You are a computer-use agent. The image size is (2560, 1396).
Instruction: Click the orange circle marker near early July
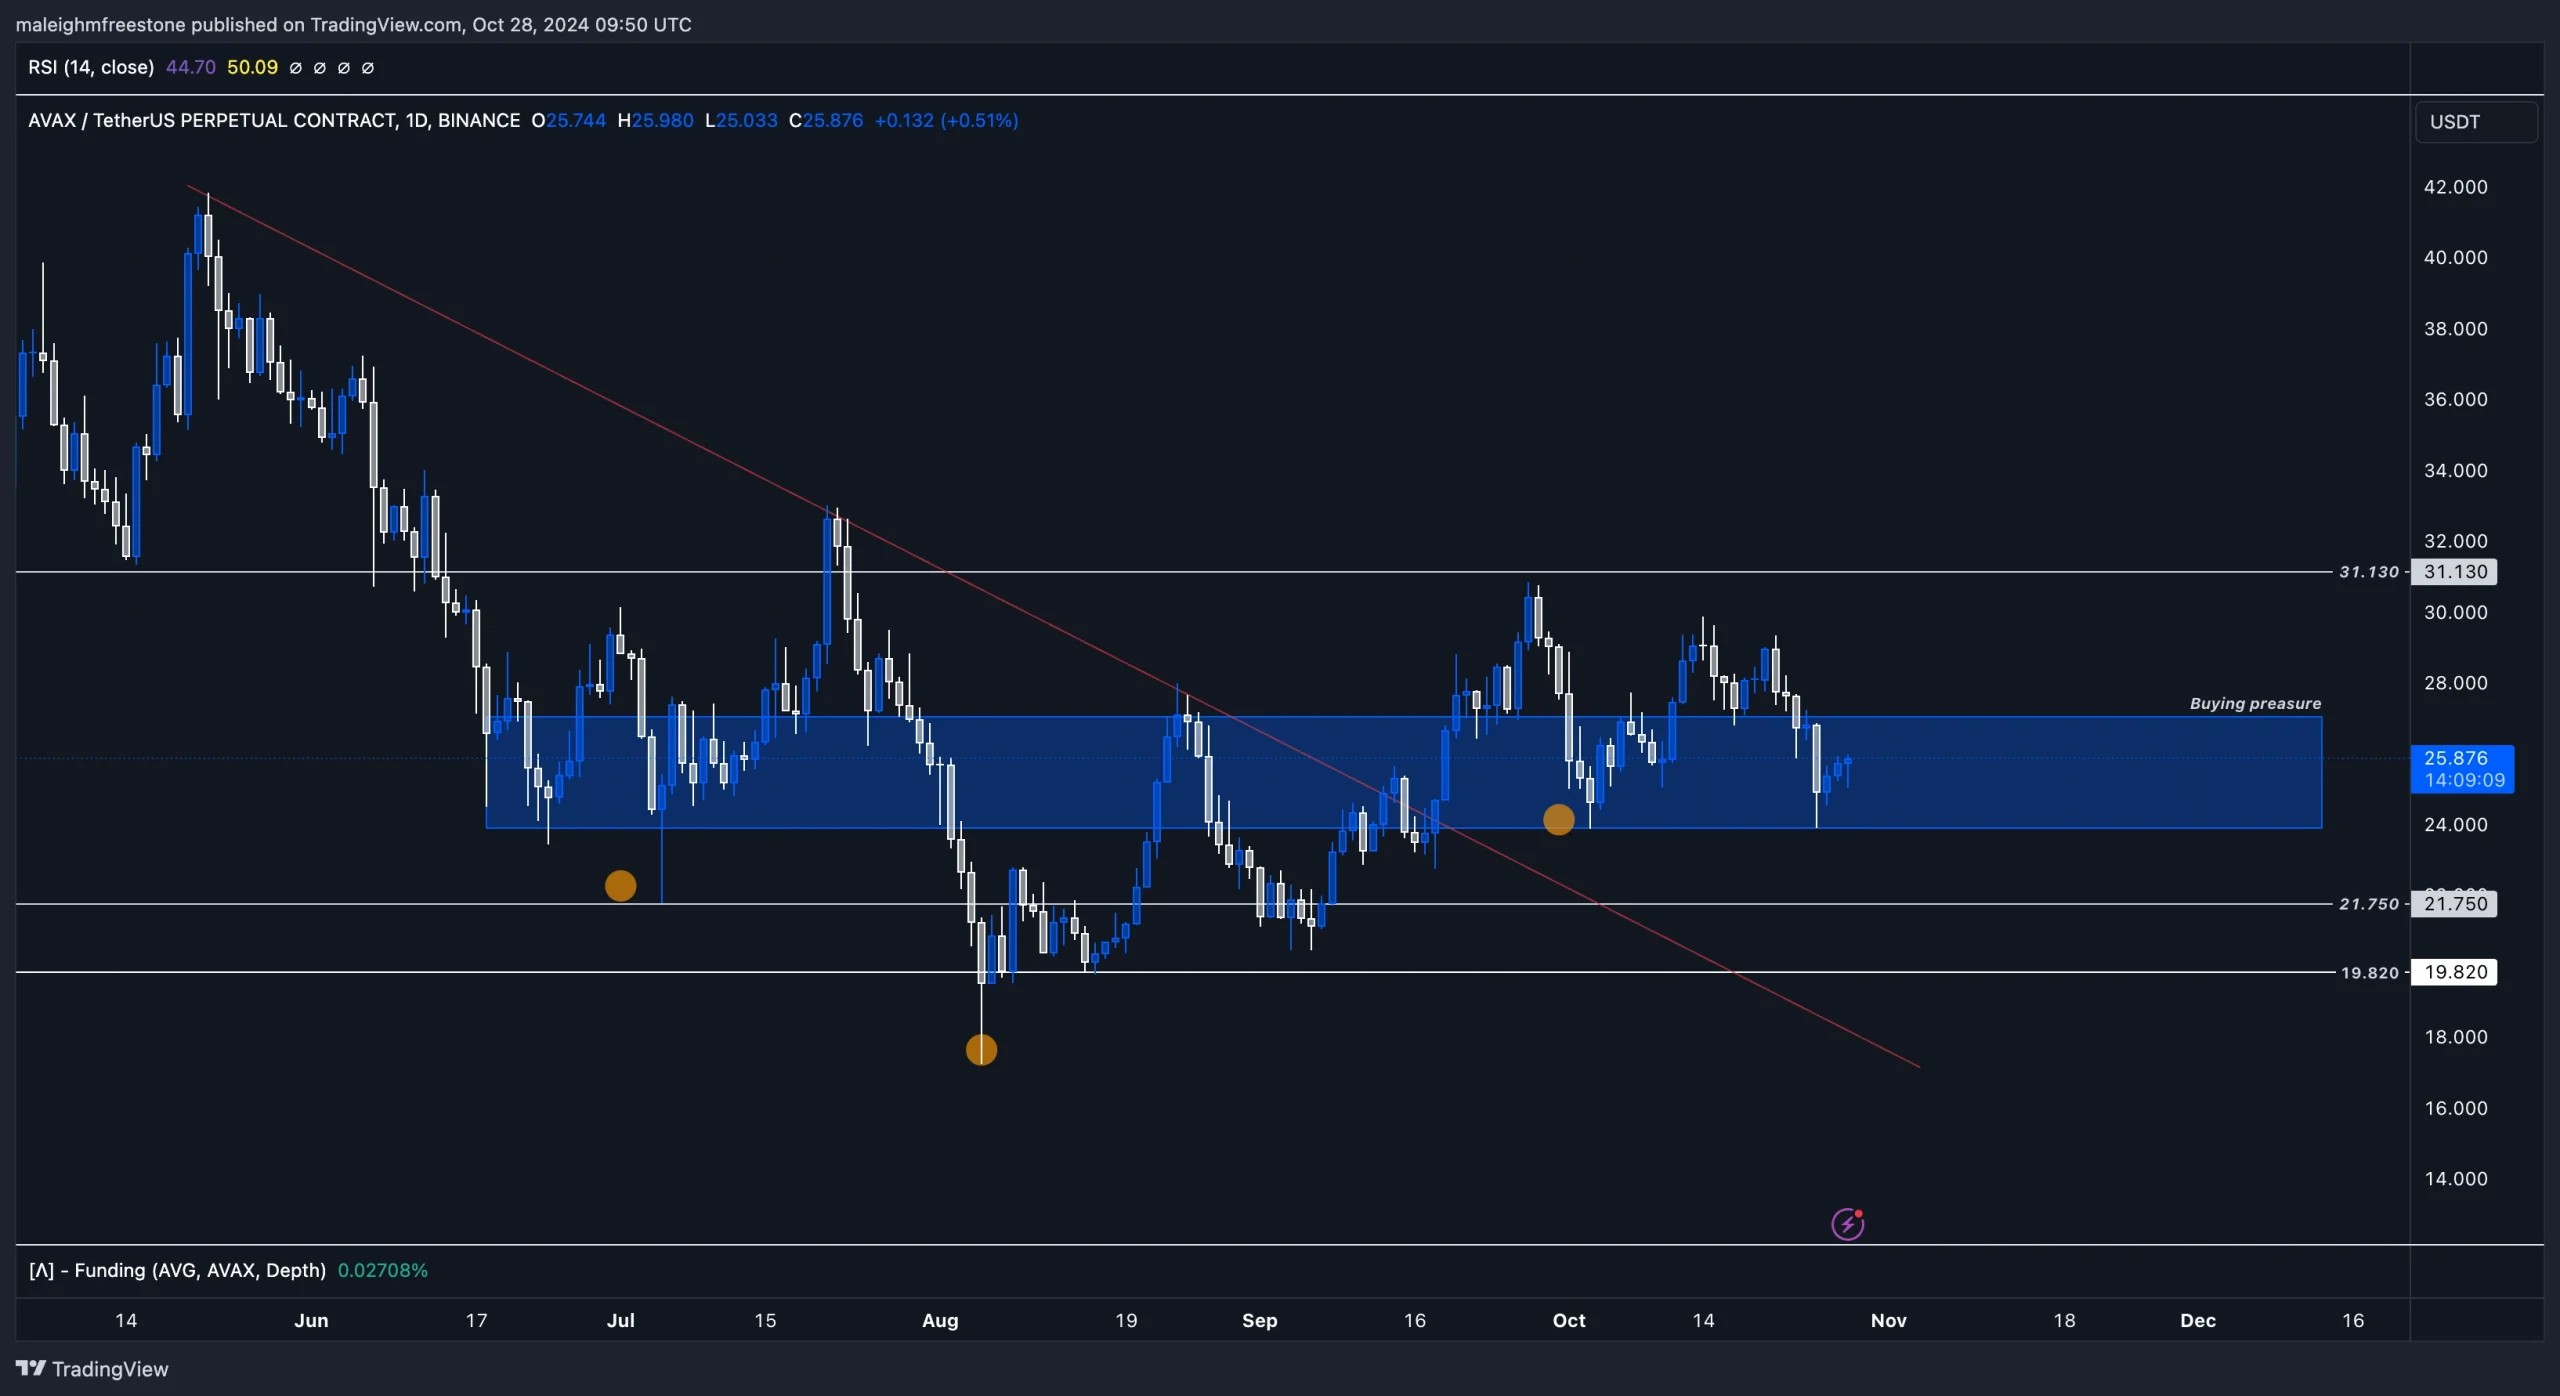tap(621, 884)
